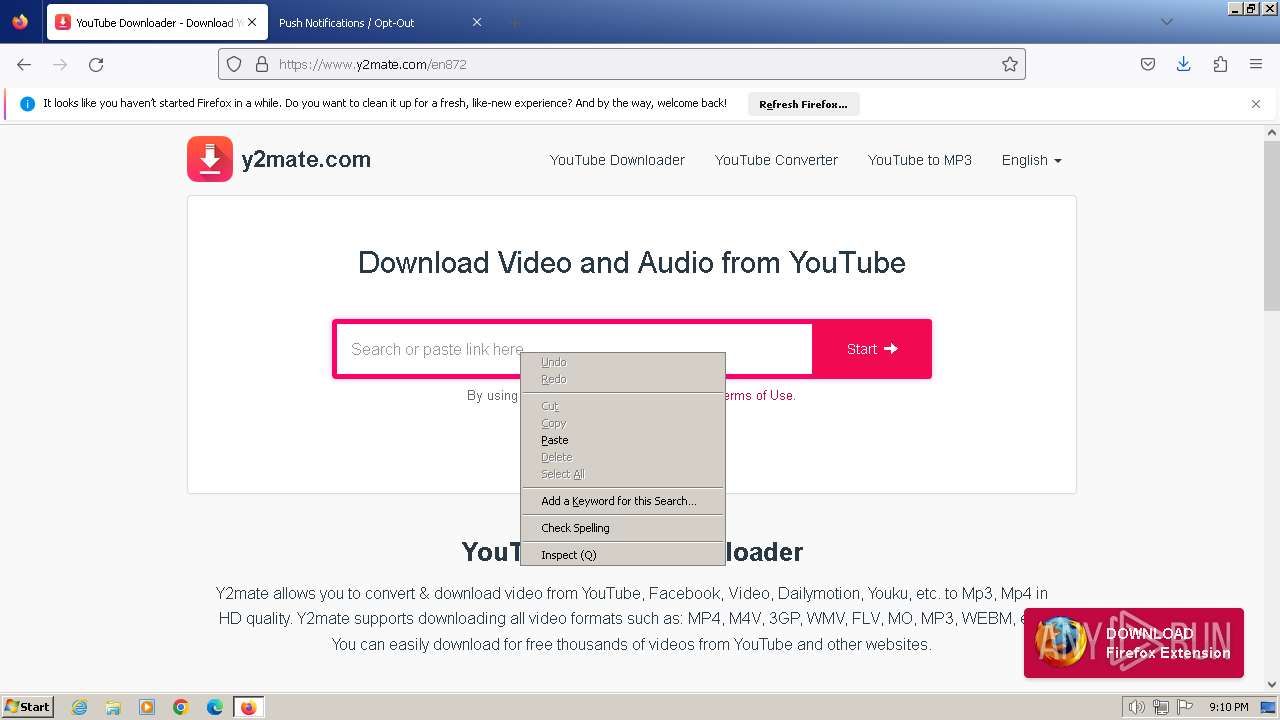The width and height of the screenshot is (1280, 720).
Task: Close the YouTube Downloader tab
Action: [252, 22]
